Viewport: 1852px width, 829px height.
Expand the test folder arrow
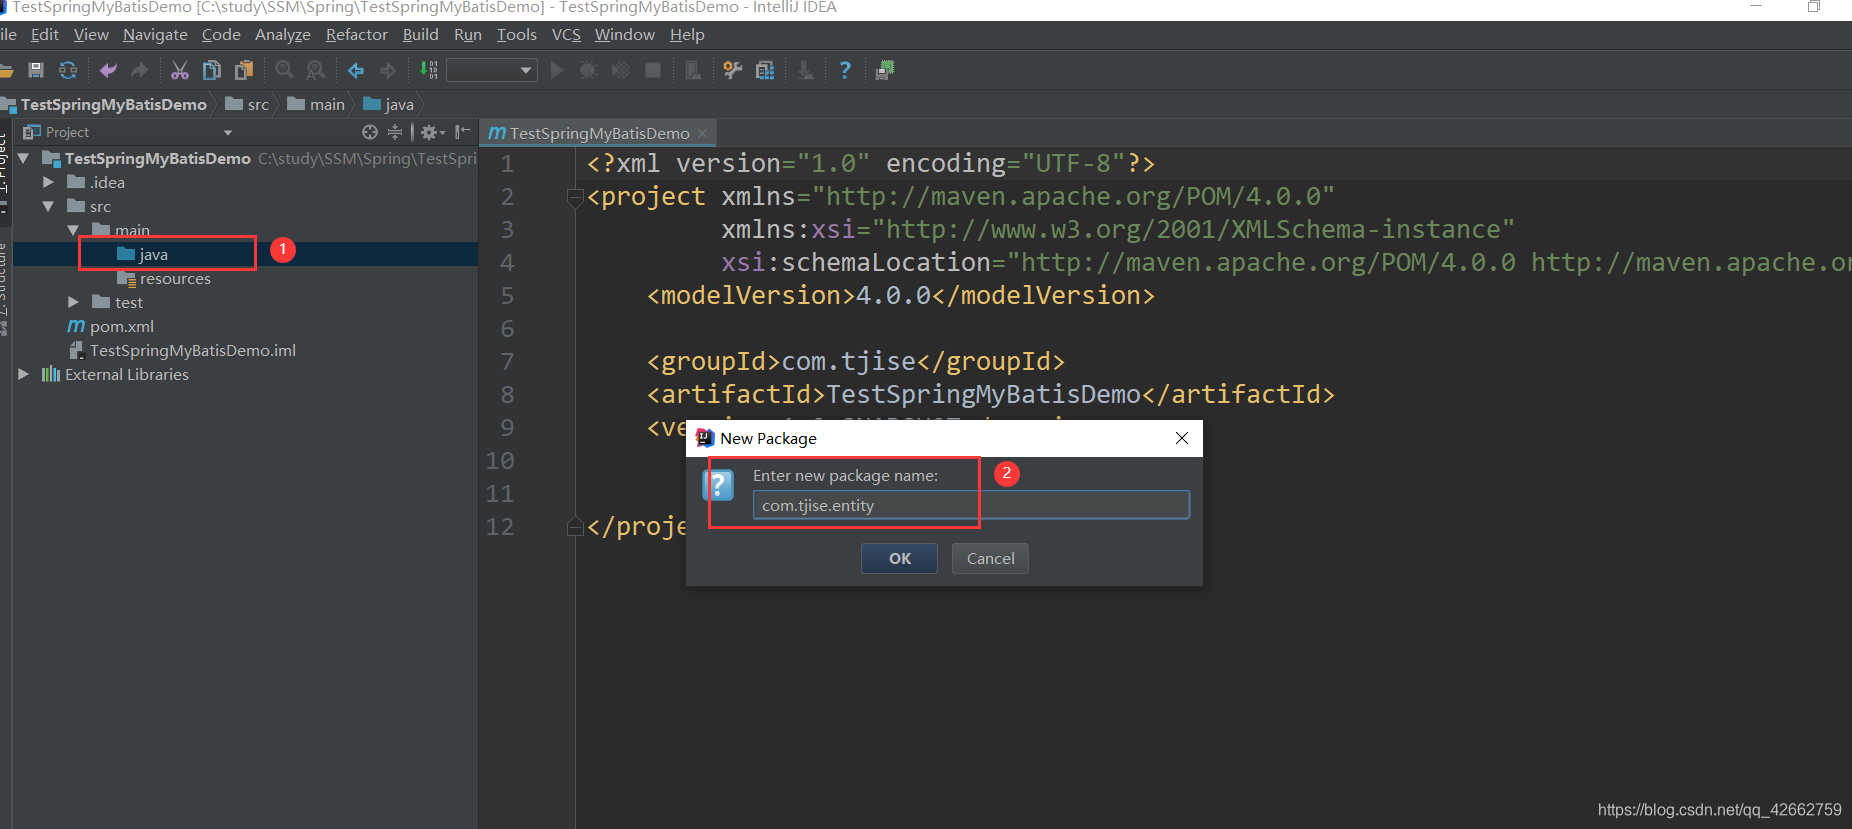coord(73,302)
